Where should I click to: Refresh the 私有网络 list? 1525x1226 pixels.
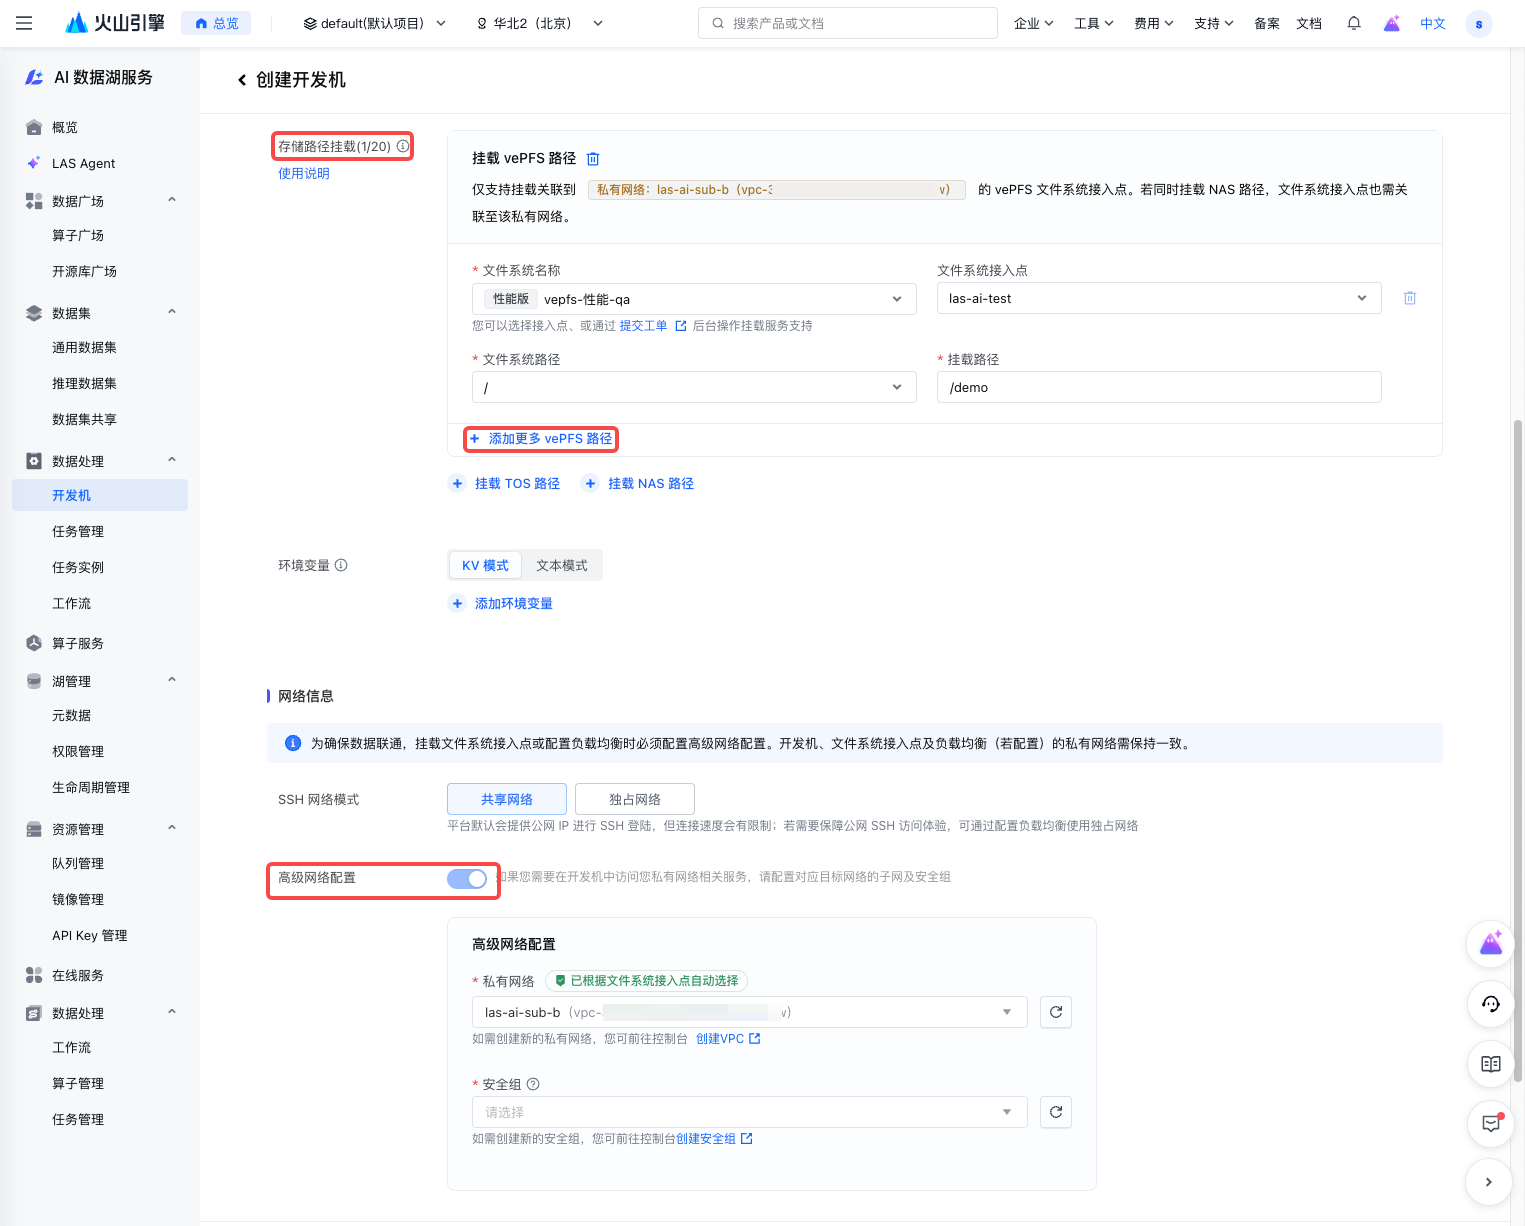(x=1055, y=1012)
